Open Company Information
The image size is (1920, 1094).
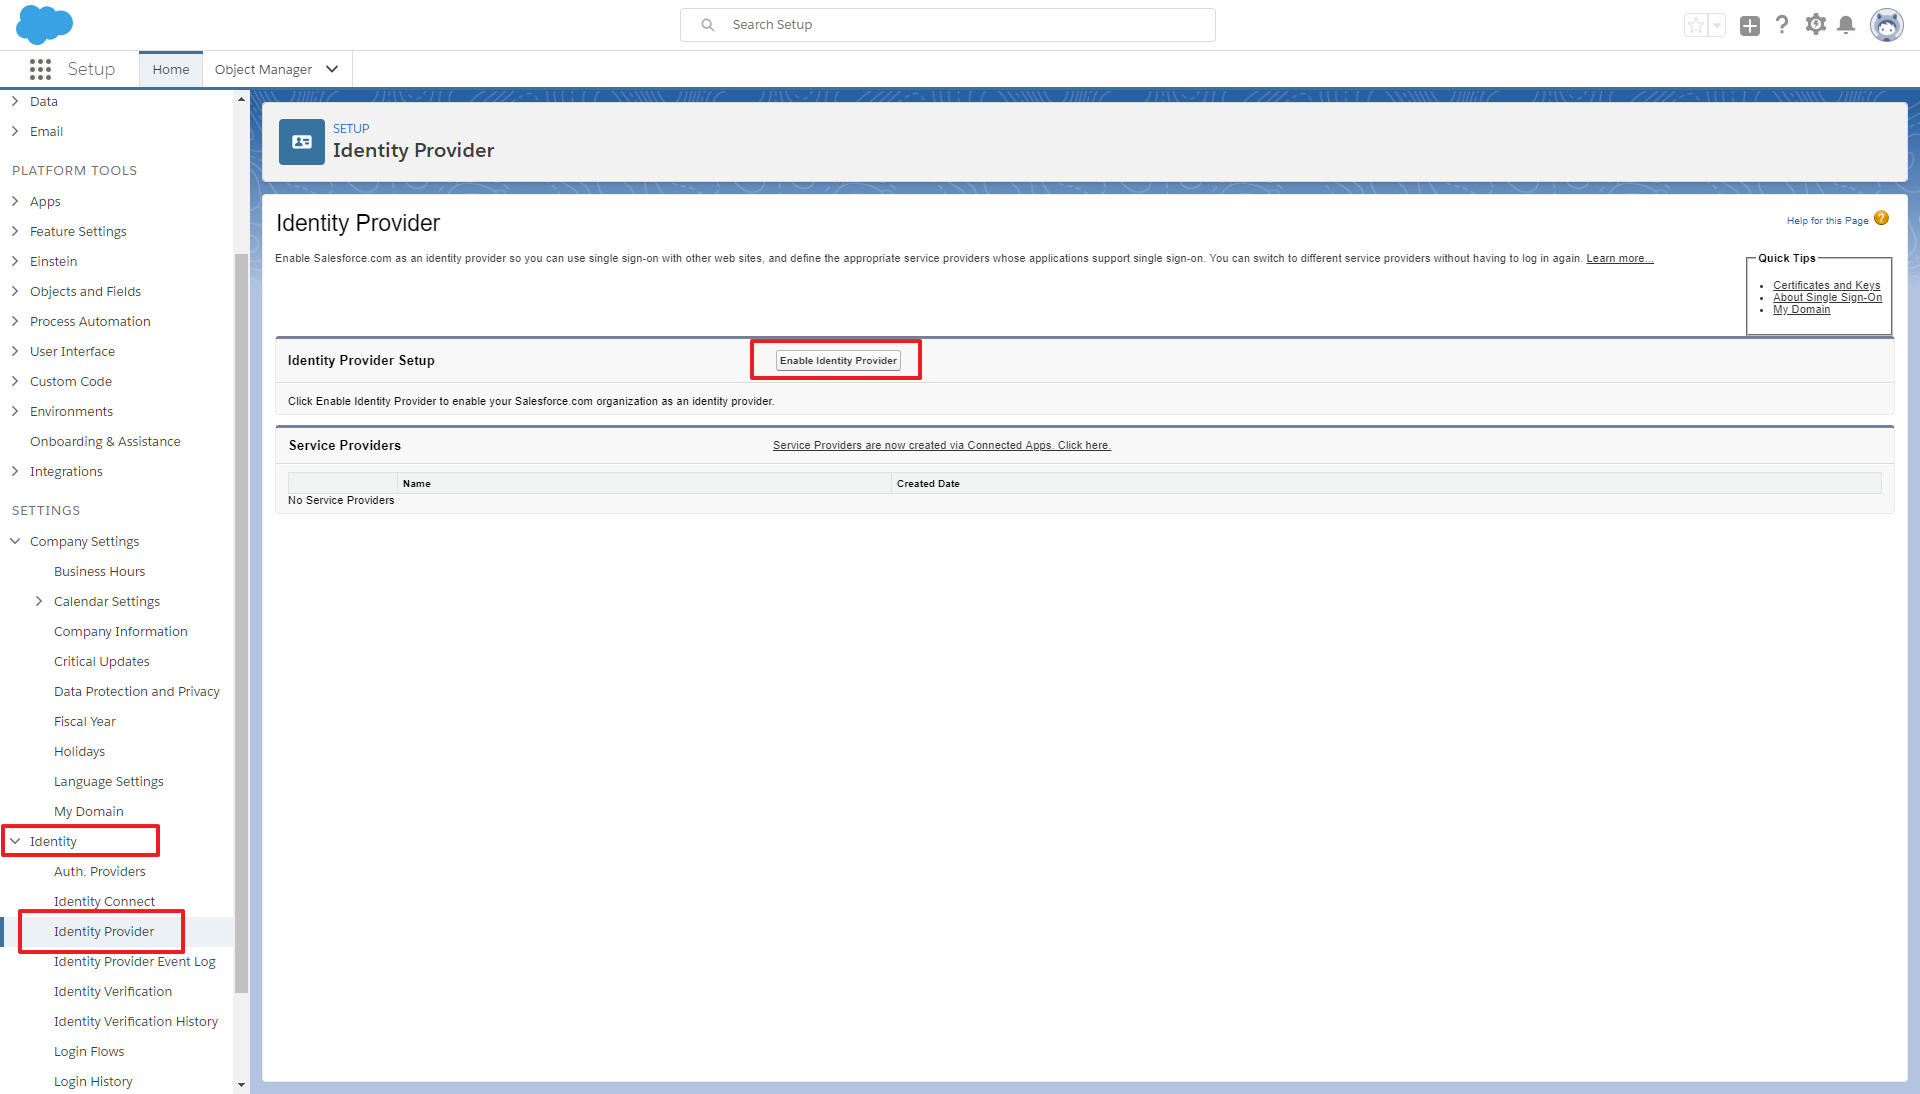click(121, 631)
